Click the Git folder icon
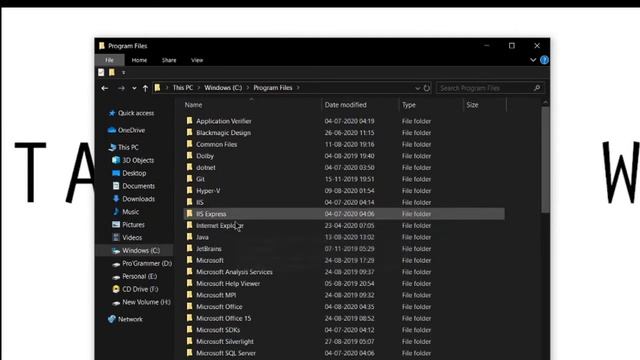 189,179
